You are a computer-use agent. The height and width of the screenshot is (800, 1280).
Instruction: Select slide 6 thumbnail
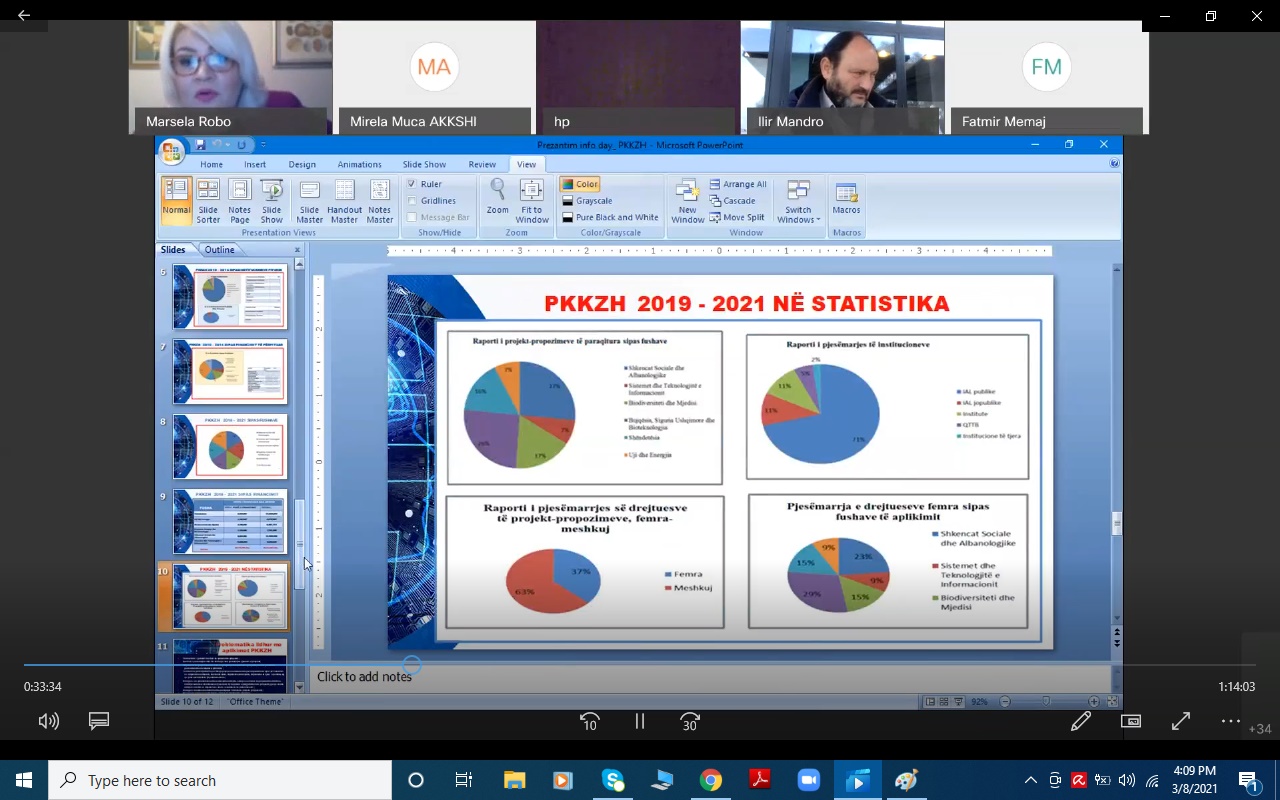click(230, 297)
